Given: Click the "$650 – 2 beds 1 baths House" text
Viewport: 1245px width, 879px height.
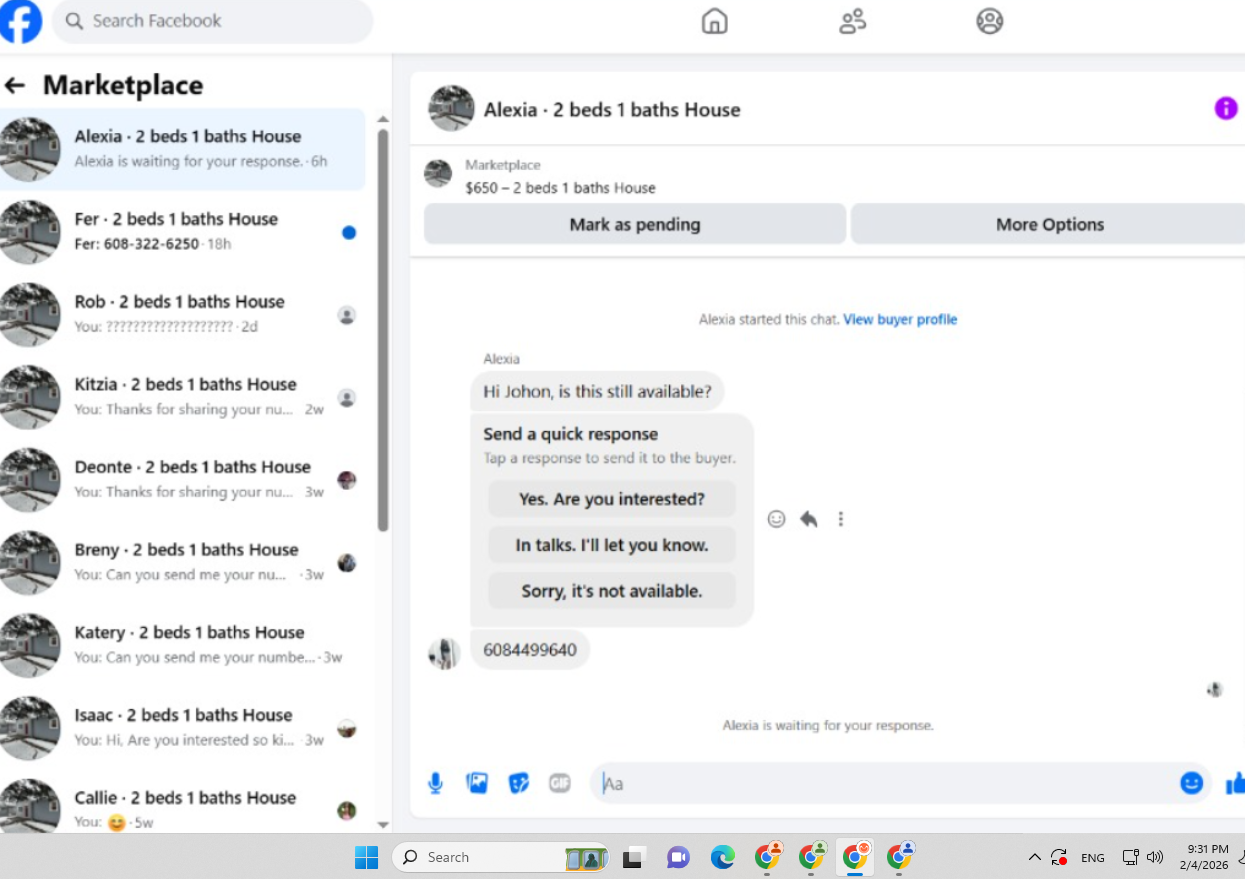Looking at the screenshot, I should pyautogui.click(x=561, y=188).
